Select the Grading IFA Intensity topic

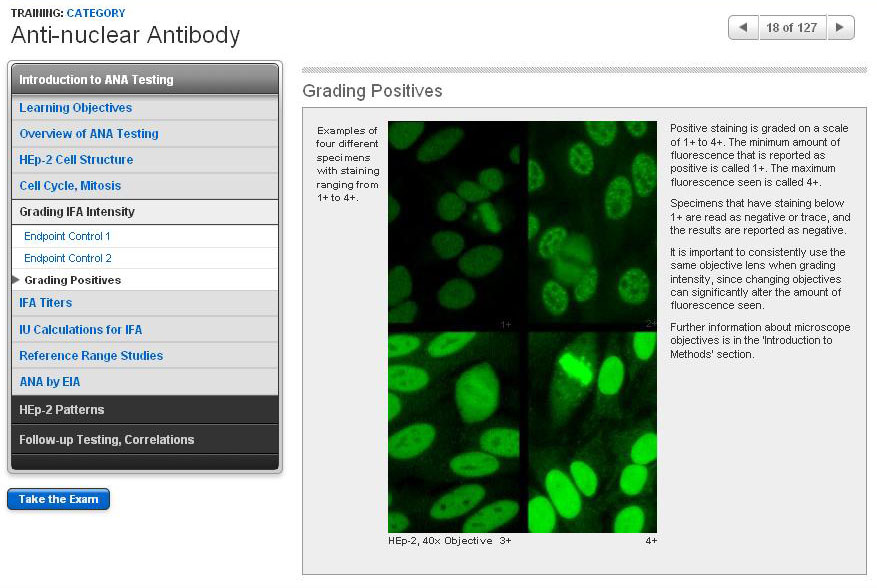click(x=77, y=212)
